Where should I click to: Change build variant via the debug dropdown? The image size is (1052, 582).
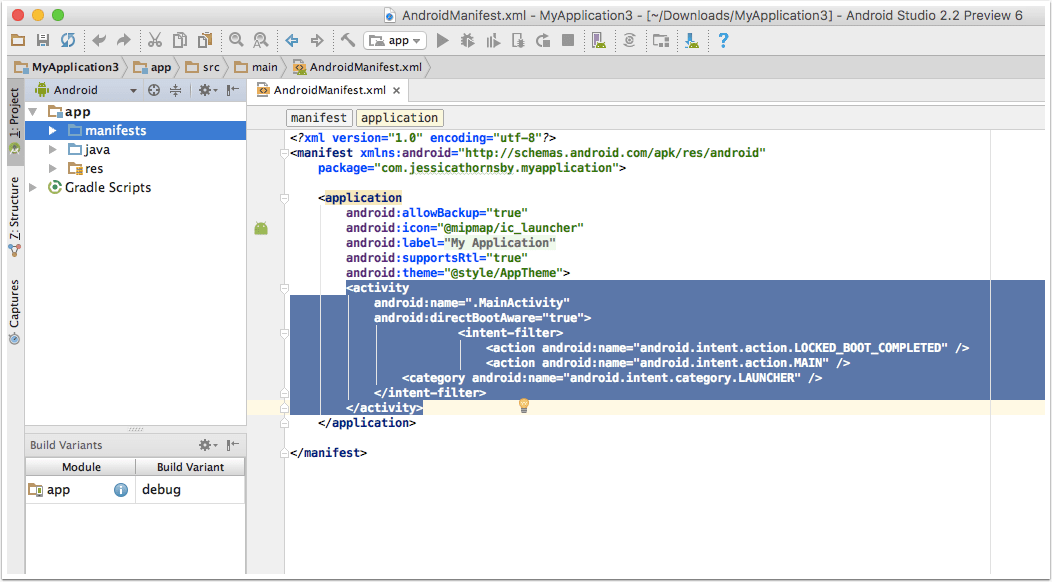point(190,489)
